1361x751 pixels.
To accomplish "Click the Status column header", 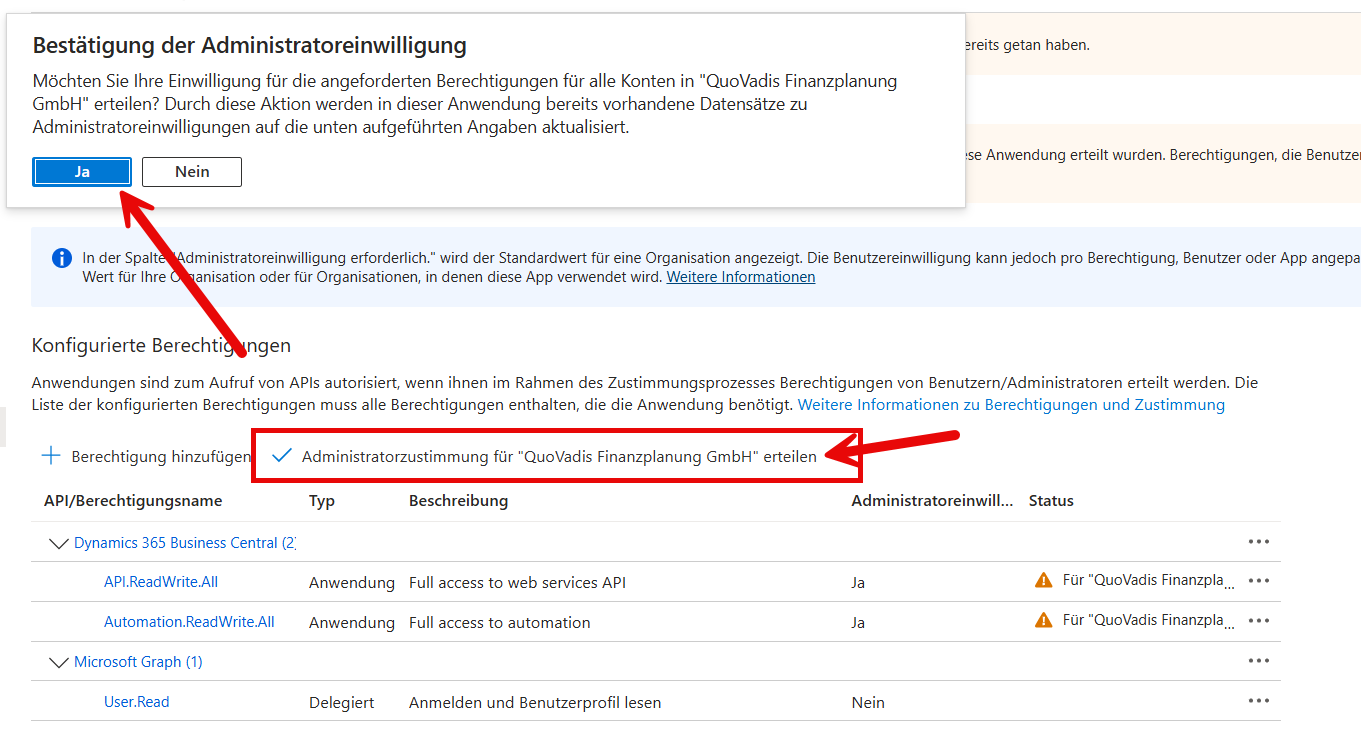I will pos(1051,501).
